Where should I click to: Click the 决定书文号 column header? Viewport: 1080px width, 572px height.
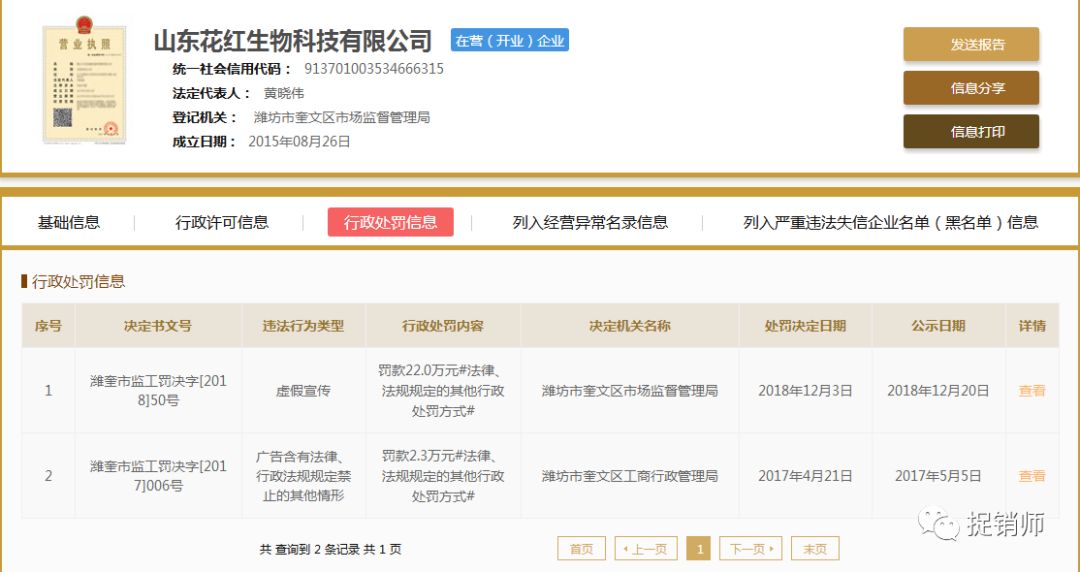(x=158, y=326)
